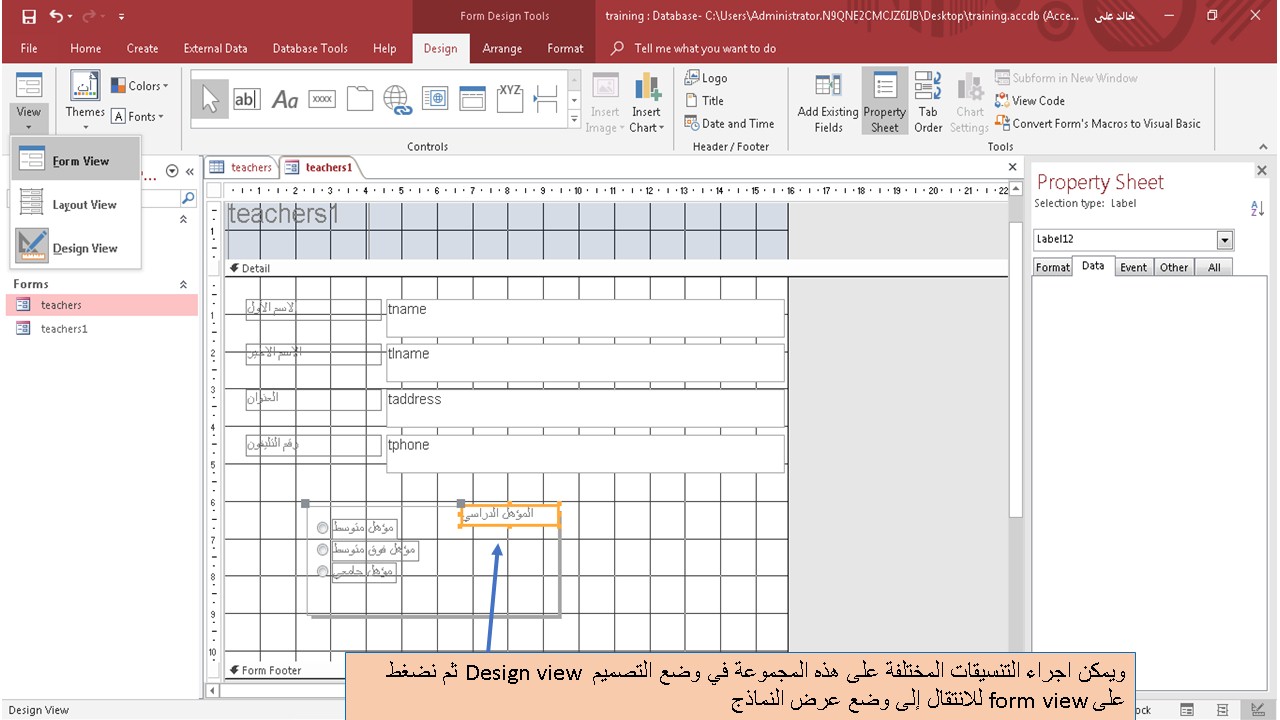The image size is (1280, 720).
Task: Select the Label (Aa) control
Action: tap(283, 98)
